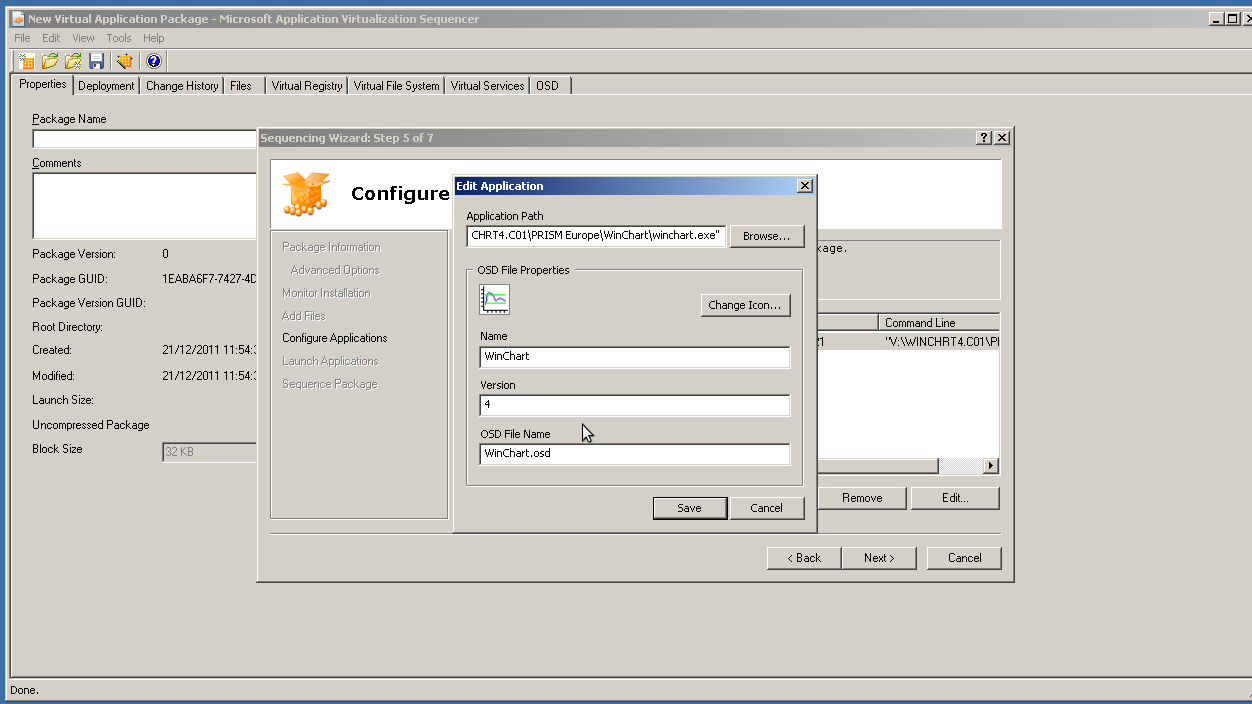The image size is (1252, 704).
Task: Open the File menu
Action: click(x=22, y=38)
